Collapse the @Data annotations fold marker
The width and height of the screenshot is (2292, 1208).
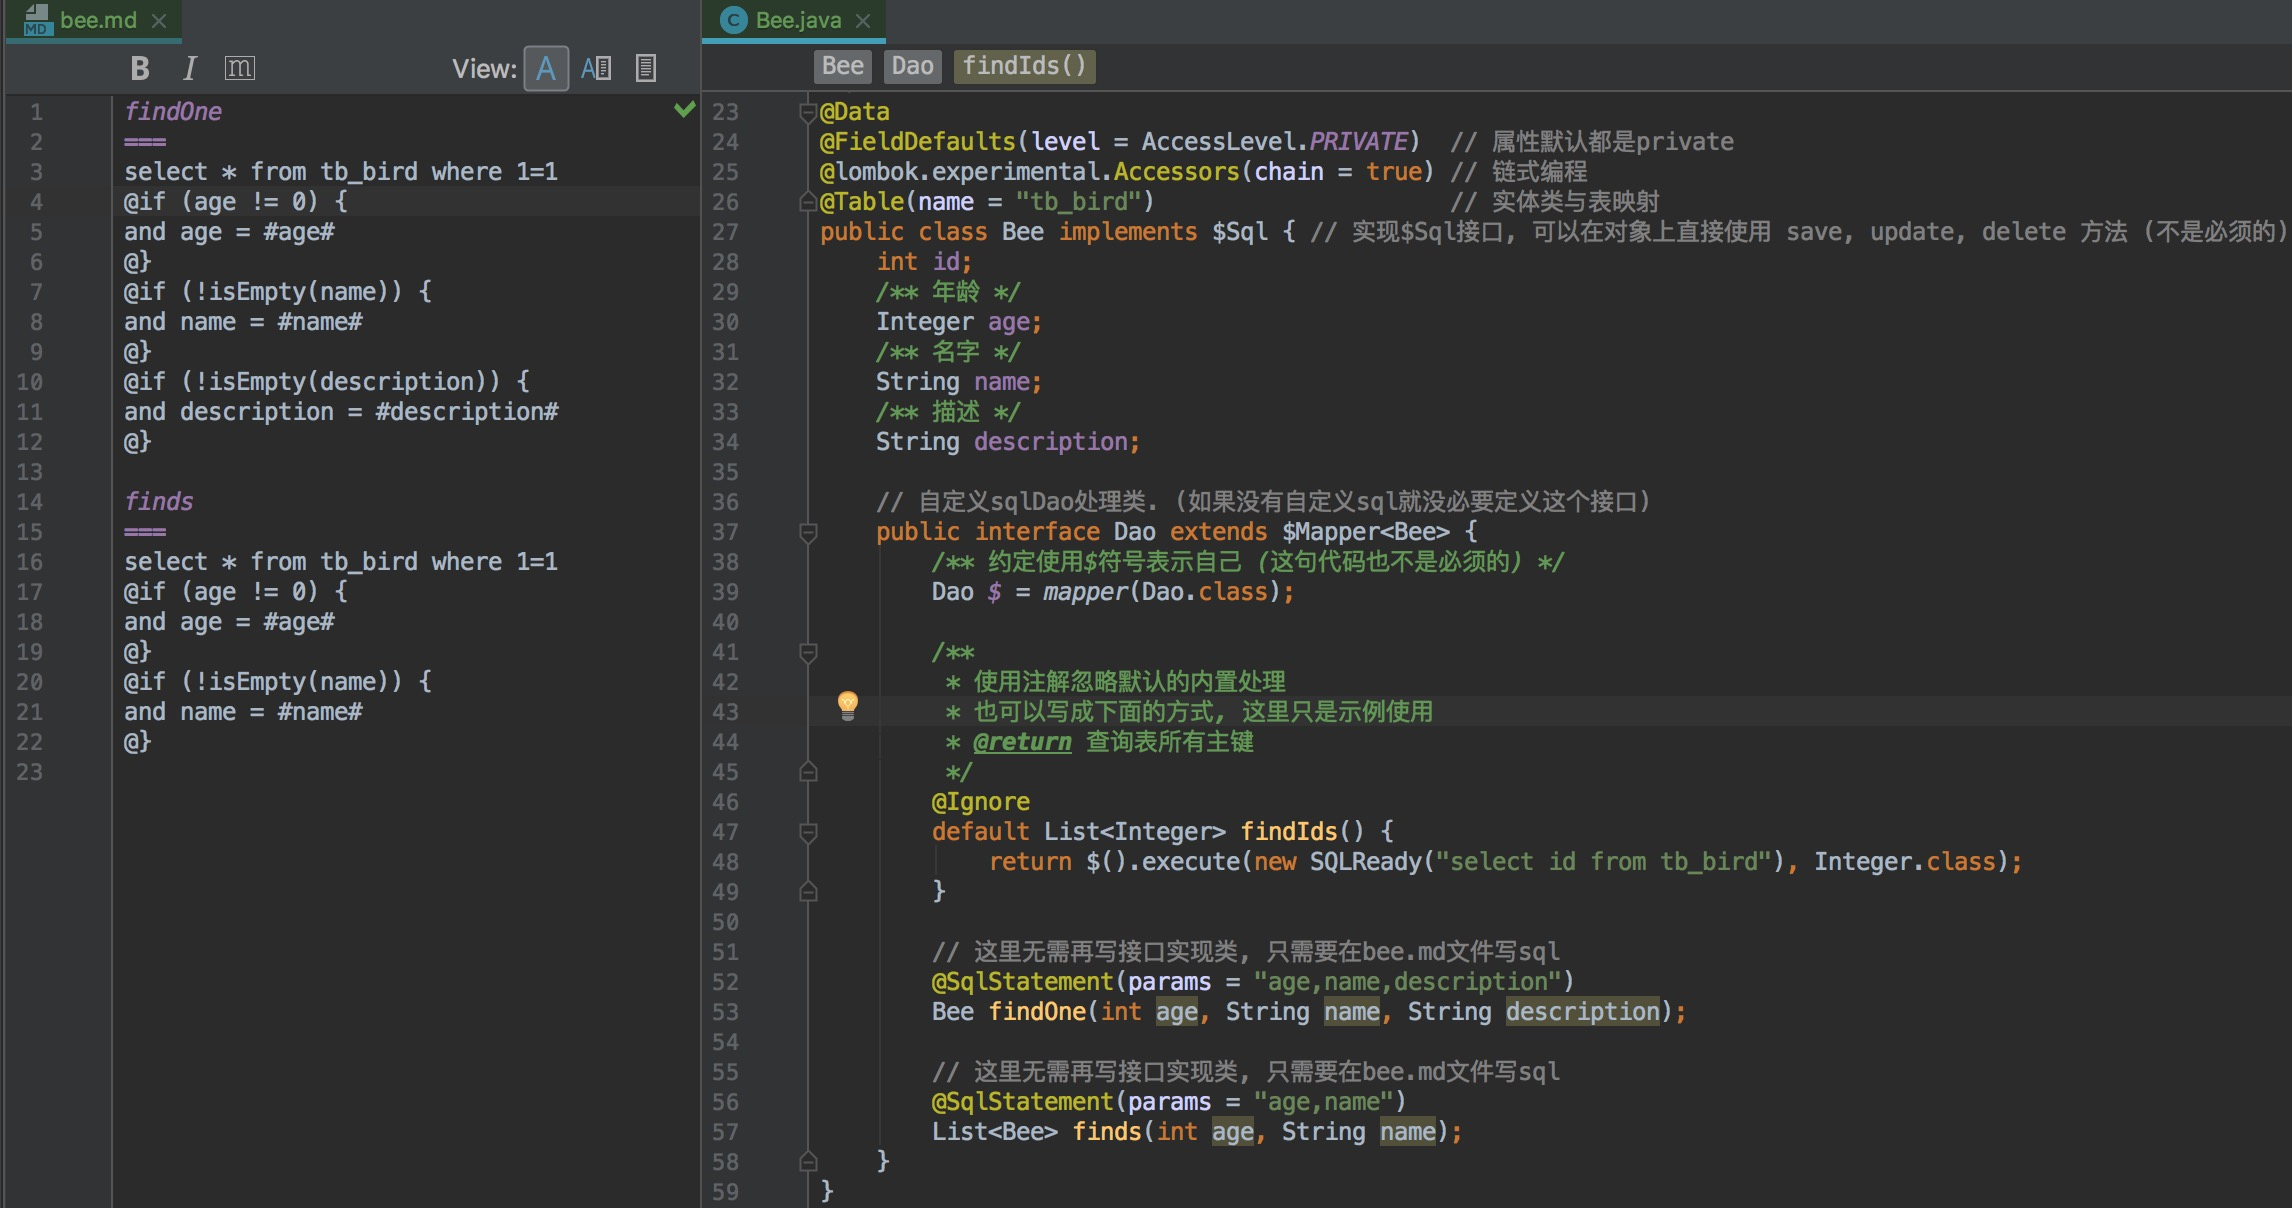(809, 112)
